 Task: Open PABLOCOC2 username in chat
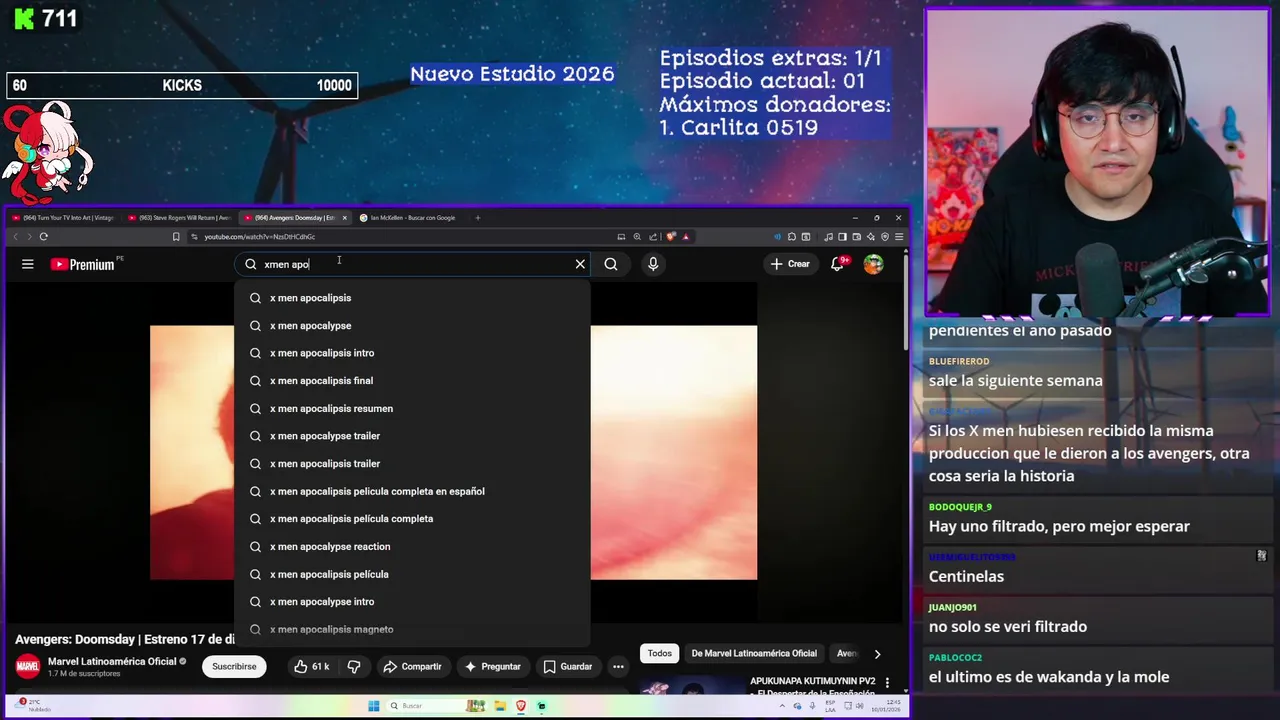click(x=955, y=657)
